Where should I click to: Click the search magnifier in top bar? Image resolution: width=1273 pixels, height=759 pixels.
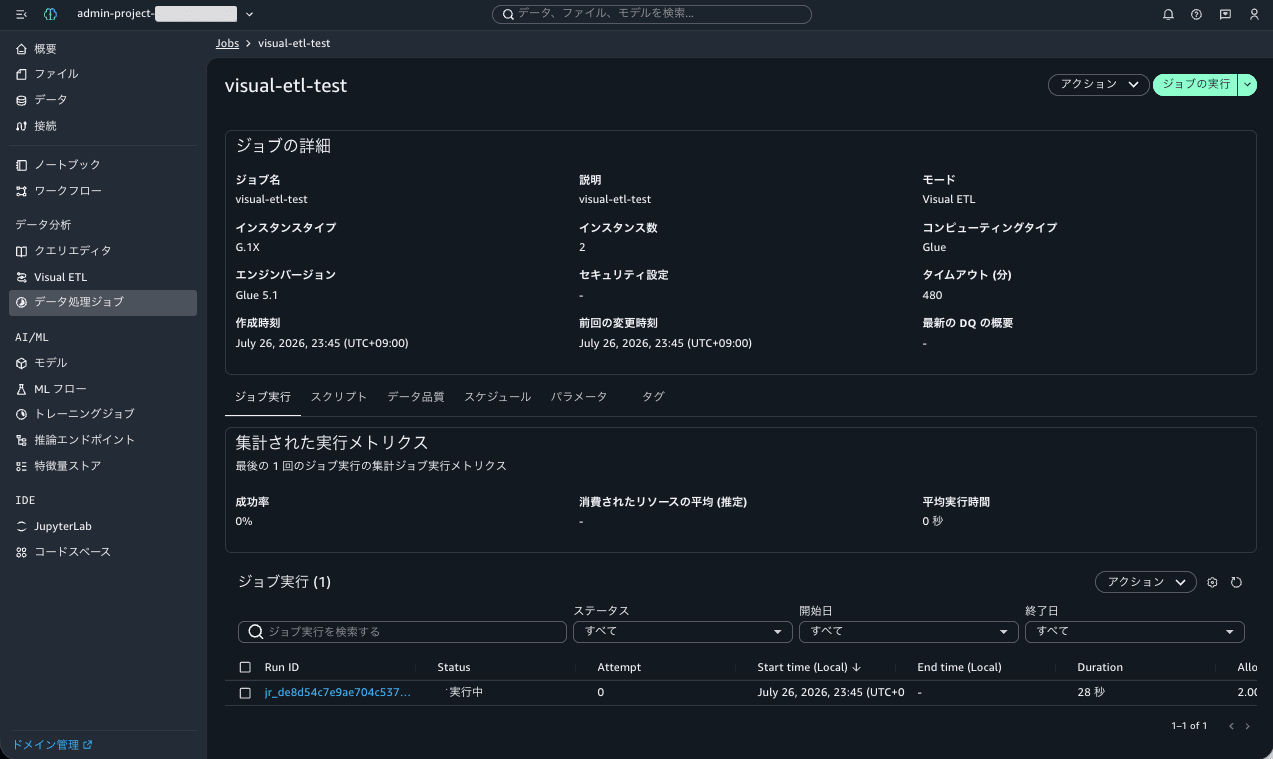pyautogui.click(x=508, y=15)
